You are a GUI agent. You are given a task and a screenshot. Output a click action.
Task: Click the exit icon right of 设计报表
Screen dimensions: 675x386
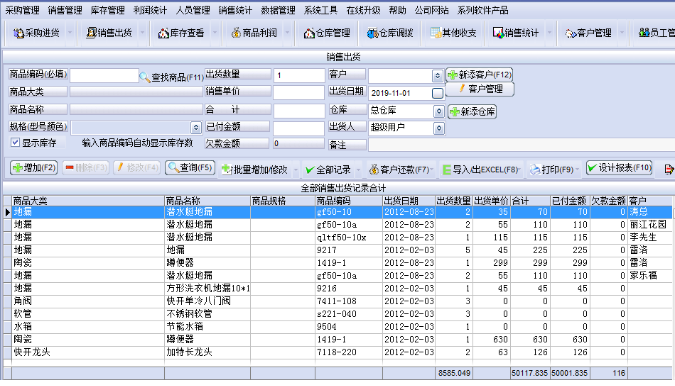(x=669, y=170)
